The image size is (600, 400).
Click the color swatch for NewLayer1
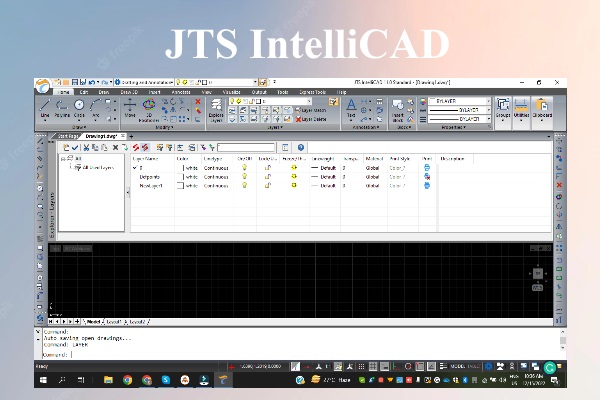click(180, 186)
